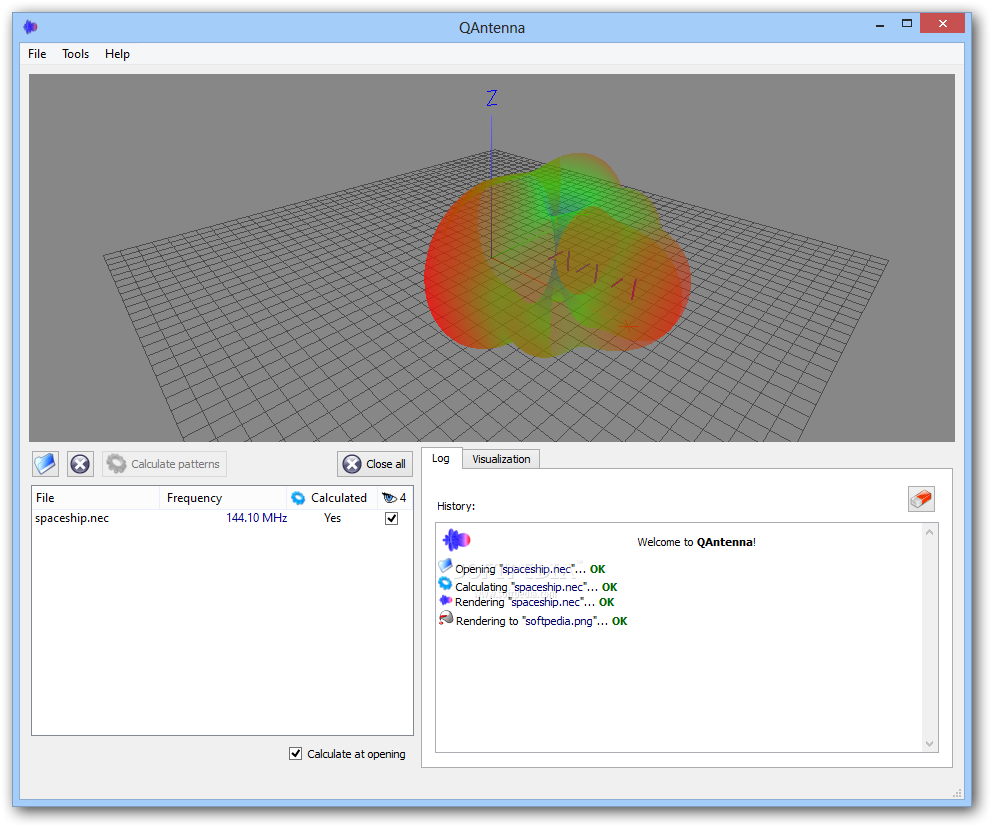992x827 pixels.
Task: Click the 3D radiation pattern view
Action: tap(492, 258)
